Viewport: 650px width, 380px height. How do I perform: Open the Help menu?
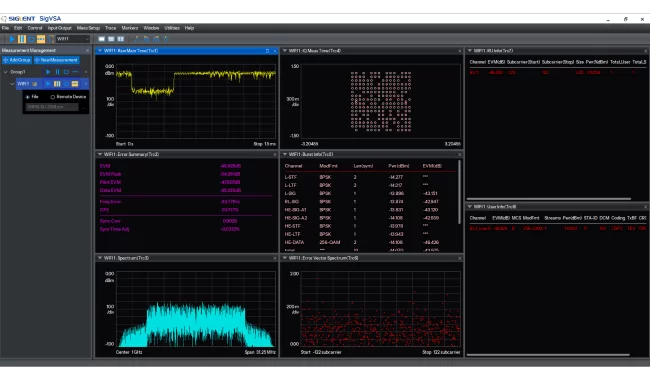point(189,28)
